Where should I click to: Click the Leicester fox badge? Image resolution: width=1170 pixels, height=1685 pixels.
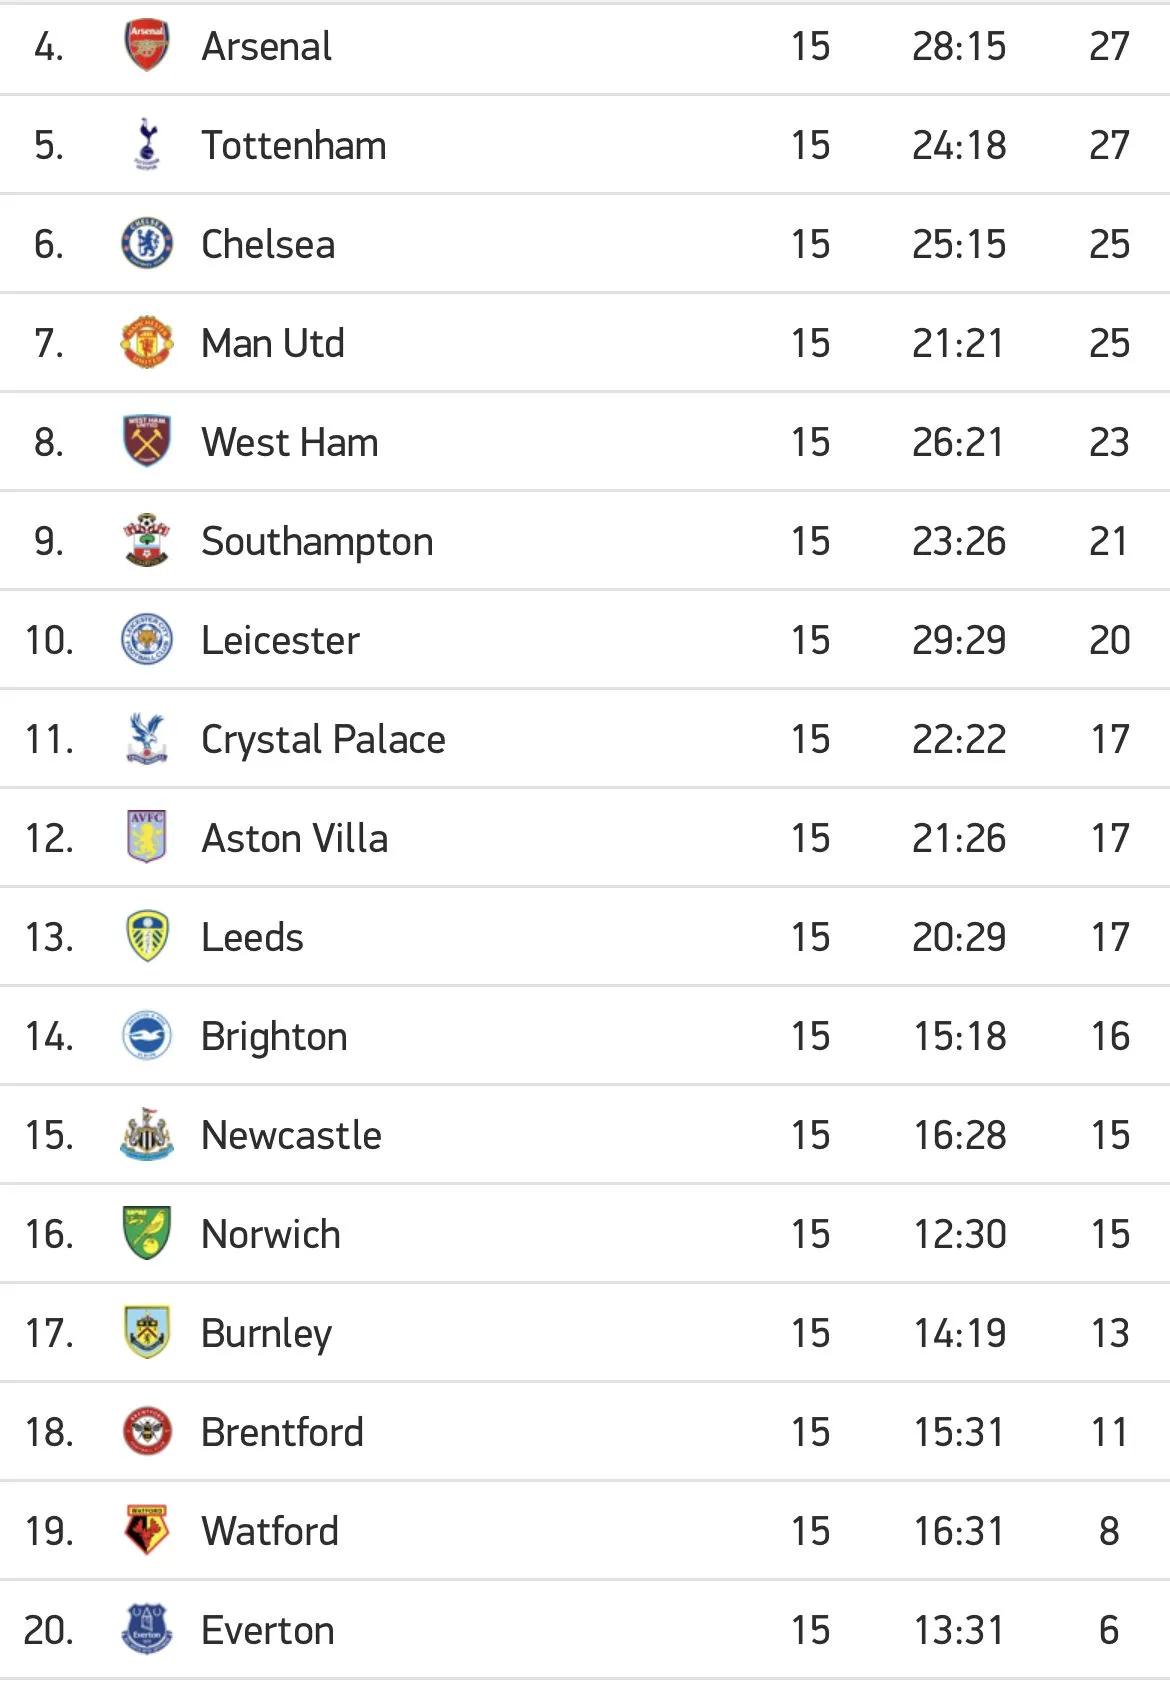click(147, 640)
